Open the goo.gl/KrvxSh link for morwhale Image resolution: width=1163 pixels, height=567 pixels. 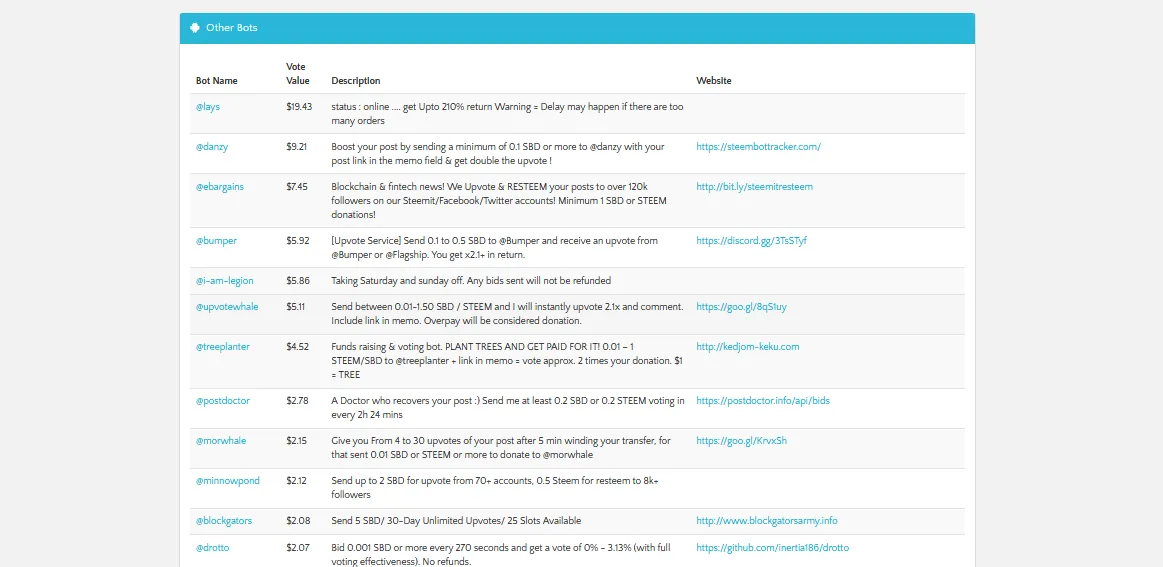click(x=742, y=441)
